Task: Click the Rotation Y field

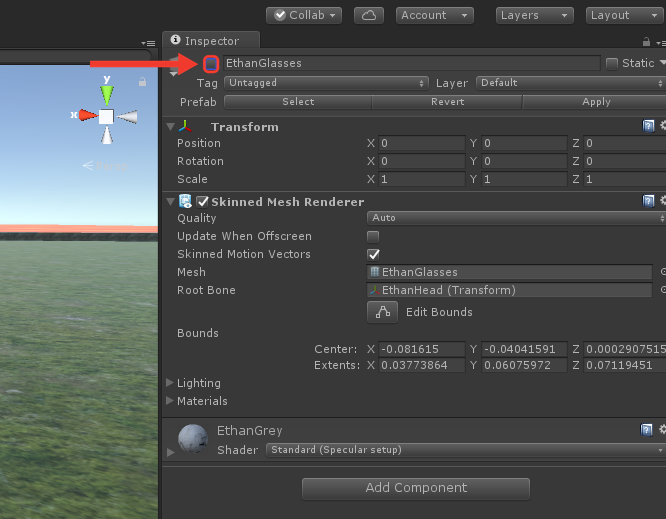Action: 524,161
